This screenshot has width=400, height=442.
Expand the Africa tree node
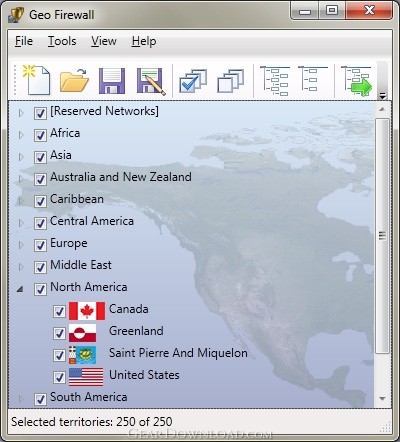tap(21, 135)
